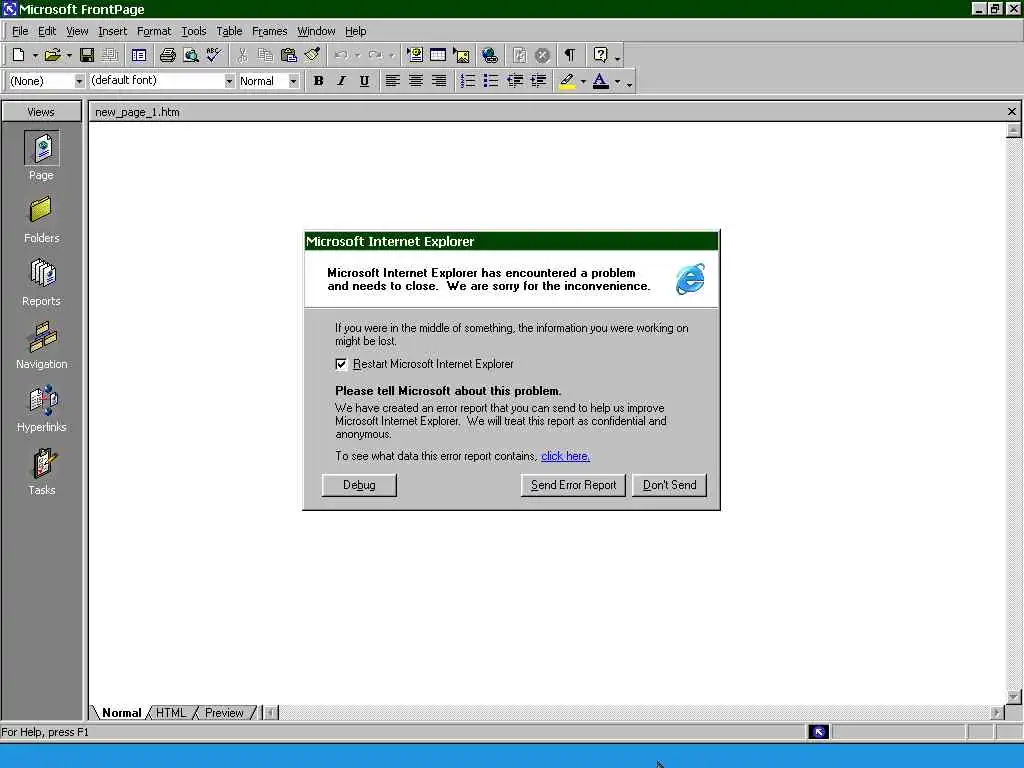Image resolution: width=1024 pixels, height=768 pixels.
Task: Click the Don't Send button
Action: (x=669, y=485)
